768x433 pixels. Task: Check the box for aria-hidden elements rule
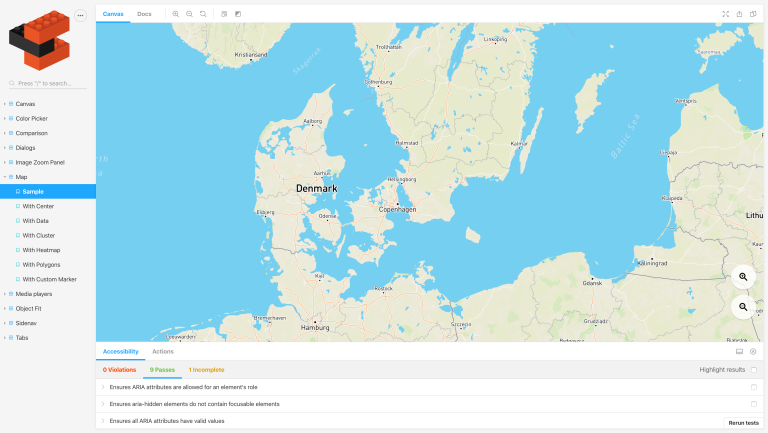[754, 404]
